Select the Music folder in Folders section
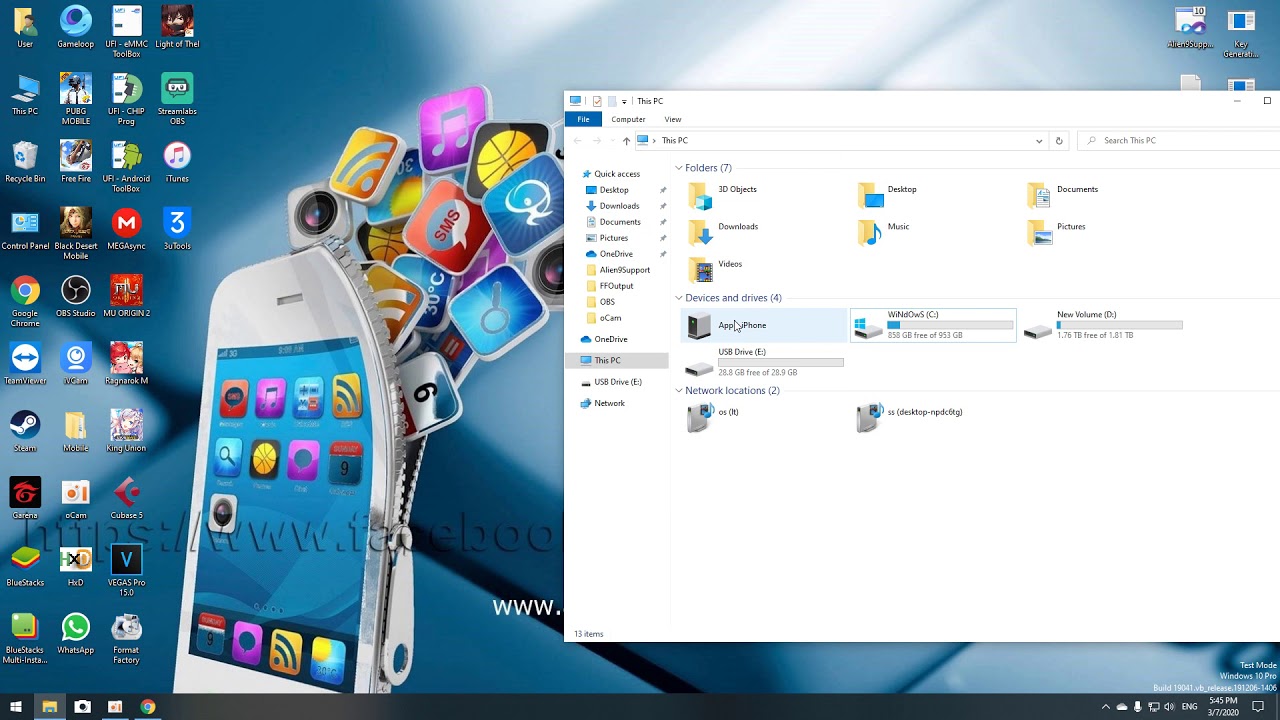Image resolution: width=1280 pixels, height=720 pixels. tap(884, 231)
